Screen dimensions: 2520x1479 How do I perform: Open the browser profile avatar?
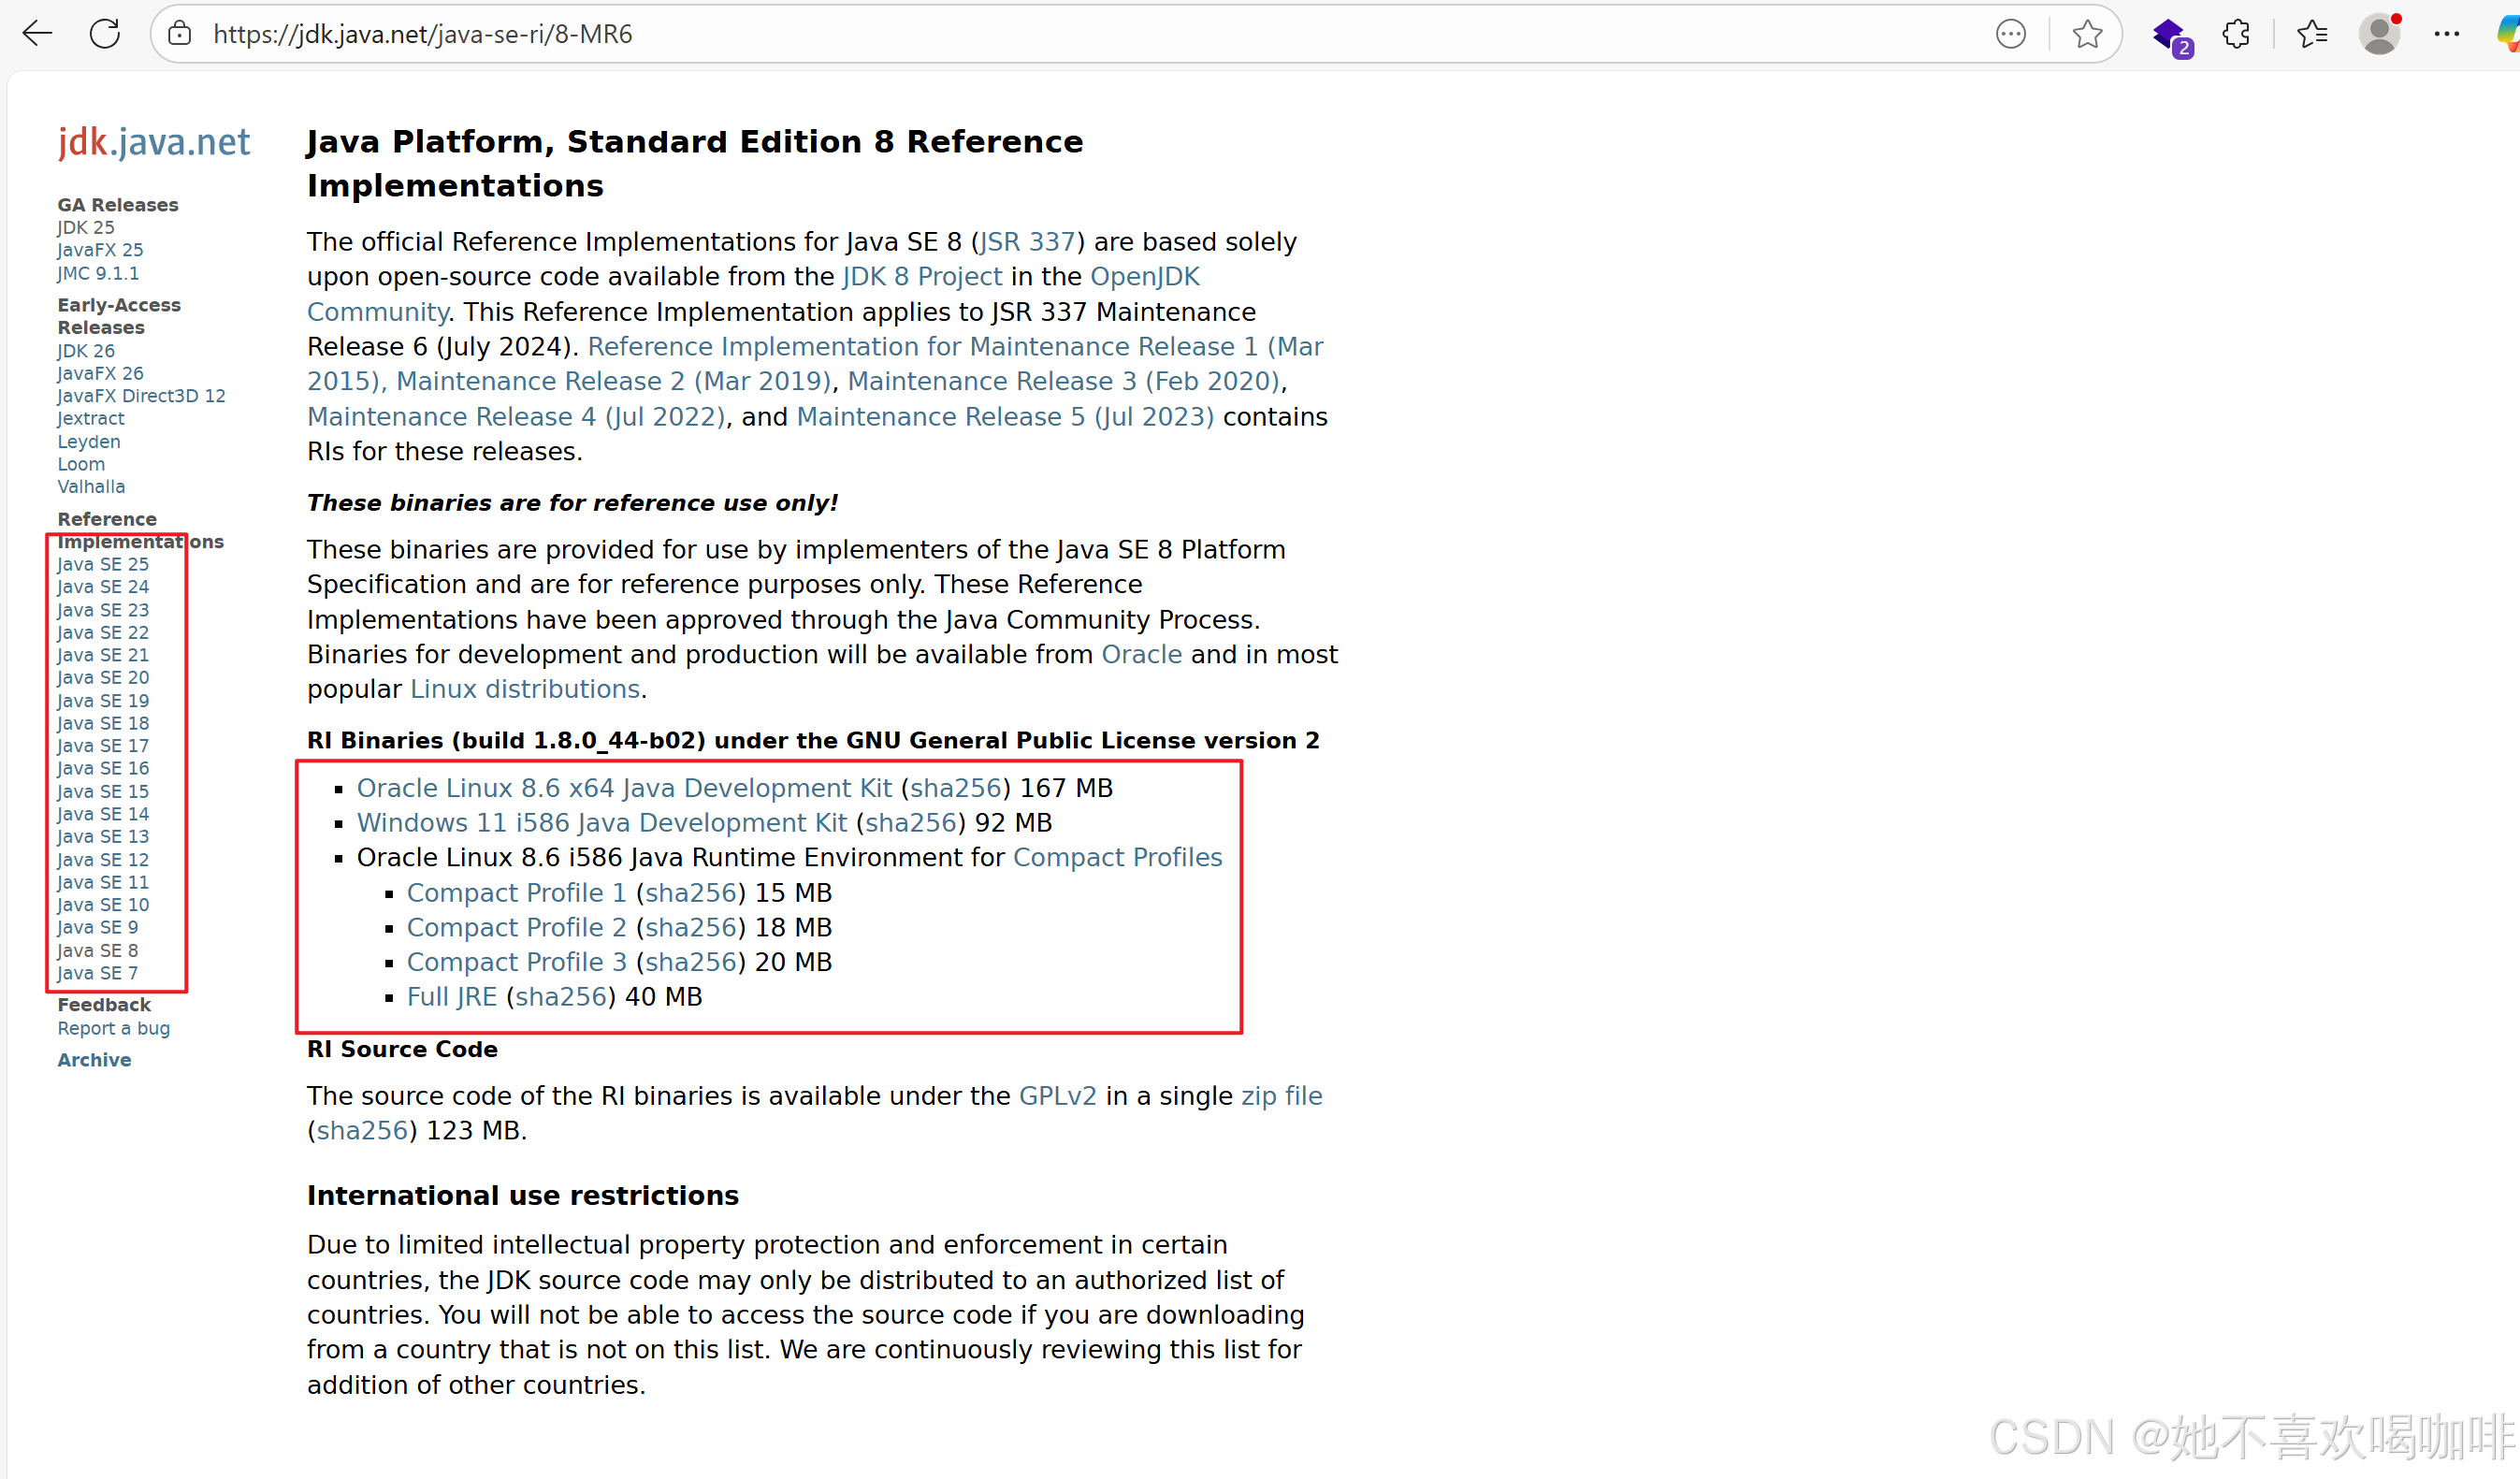(x=2379, y=34)
